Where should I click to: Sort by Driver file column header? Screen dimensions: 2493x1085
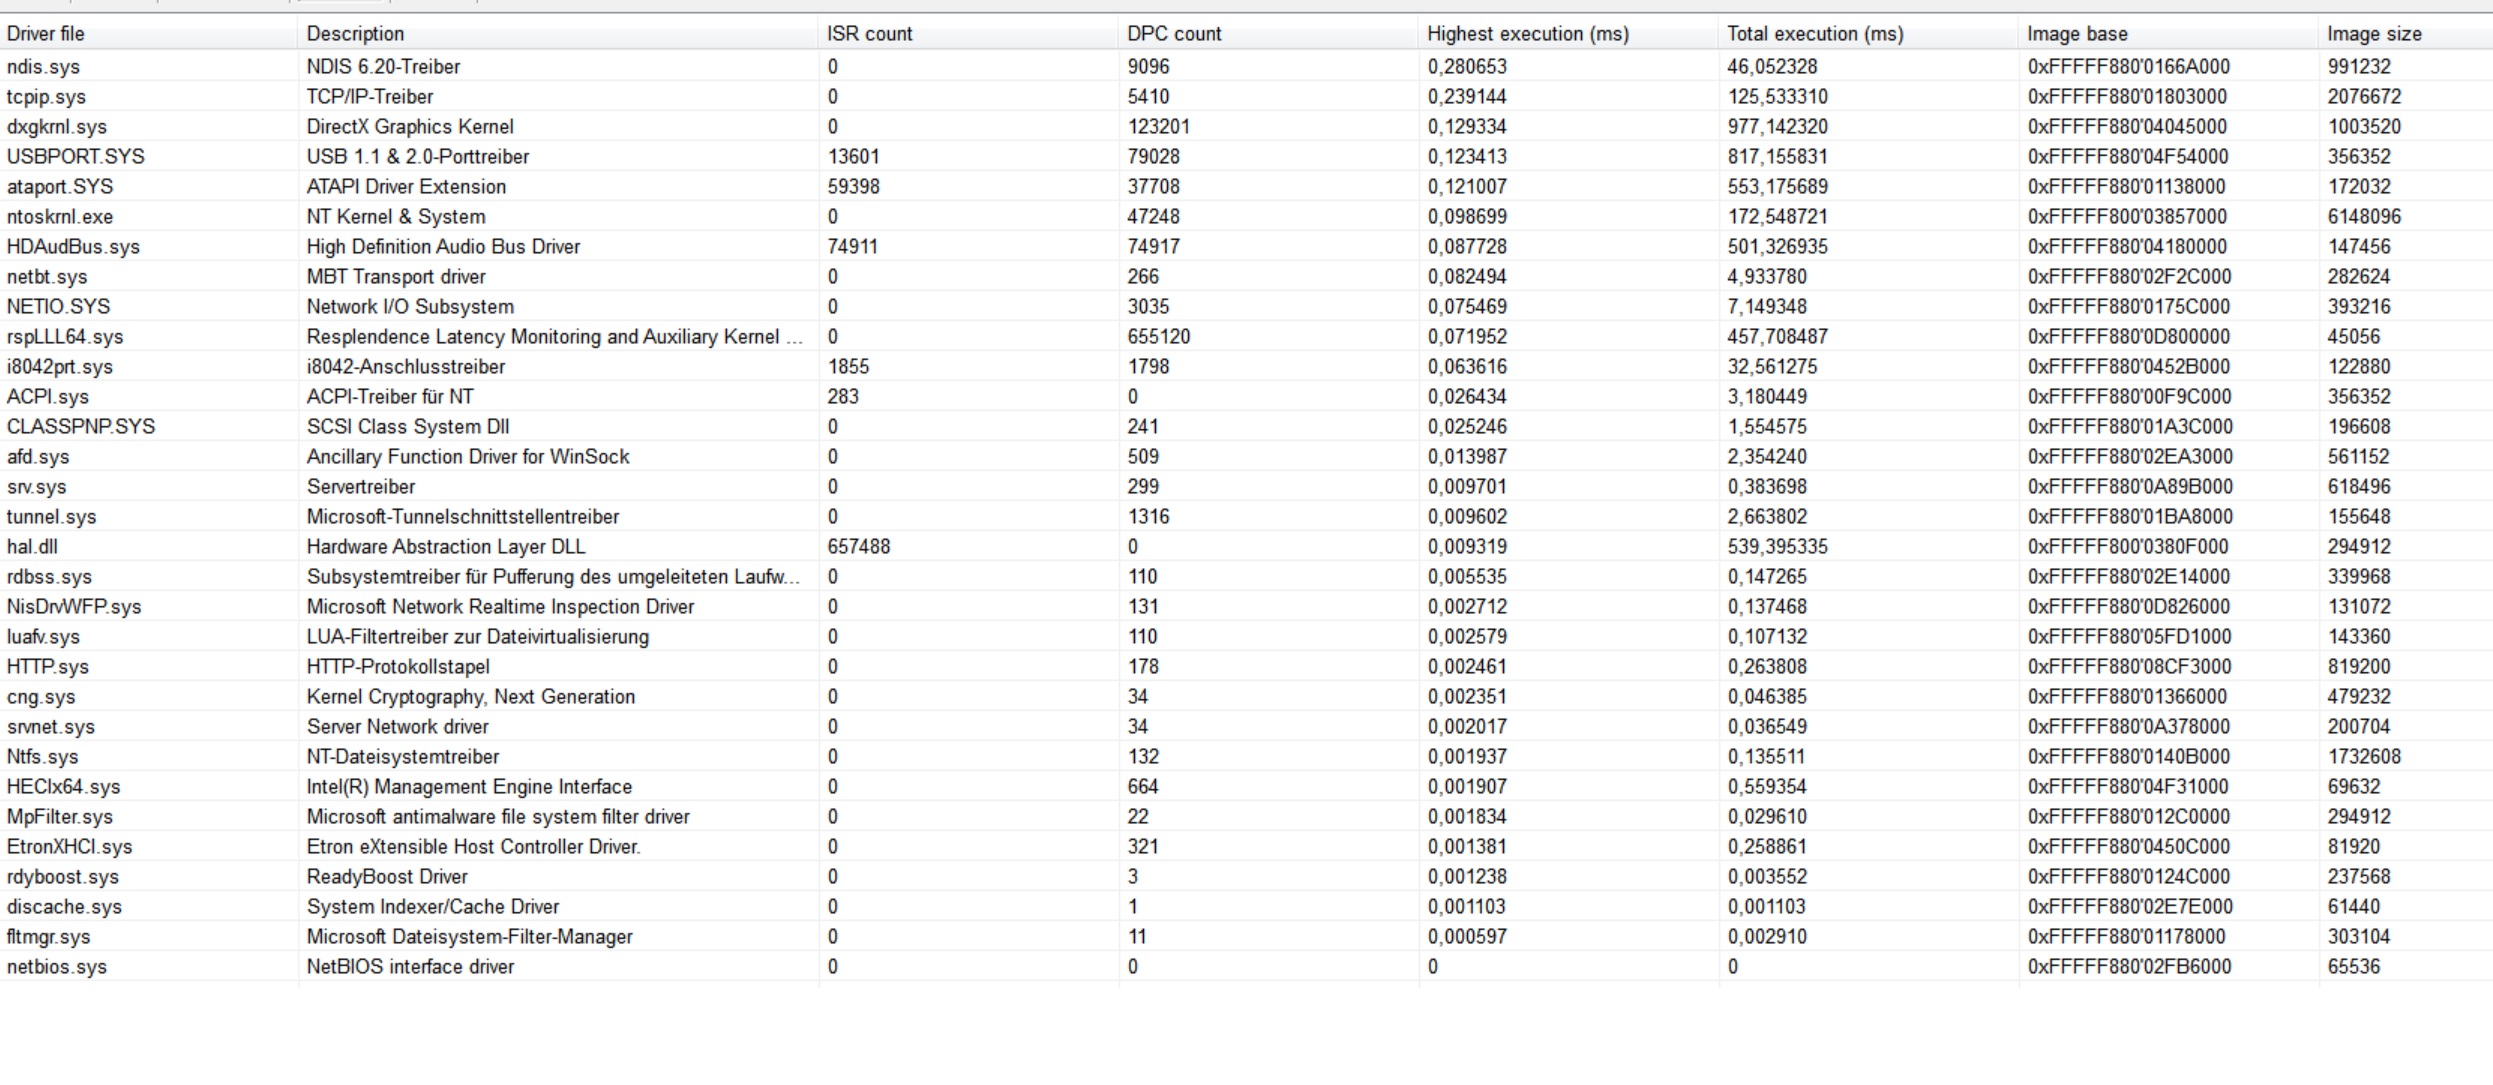(46, 33)
